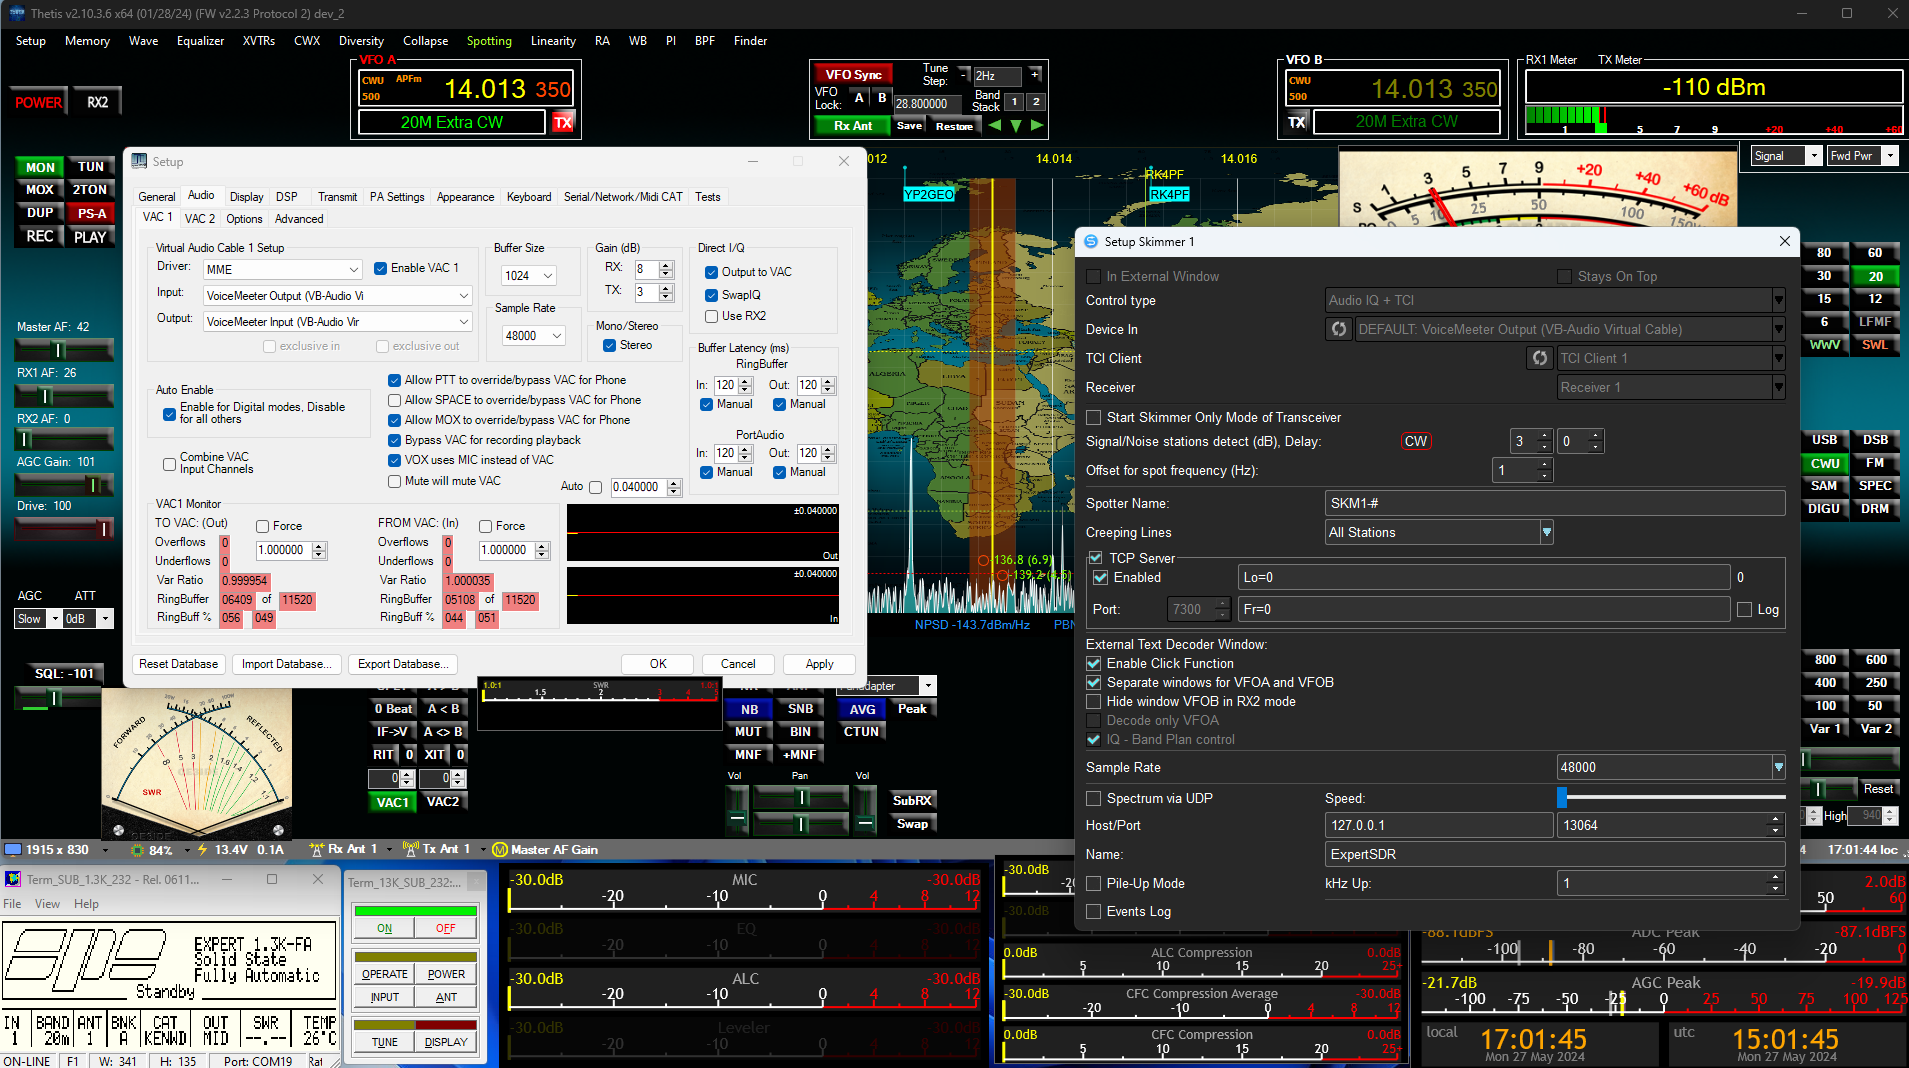Adjust the Skimmer Speed slider
The image size is (1909, 1068).
pos(1671,797)
